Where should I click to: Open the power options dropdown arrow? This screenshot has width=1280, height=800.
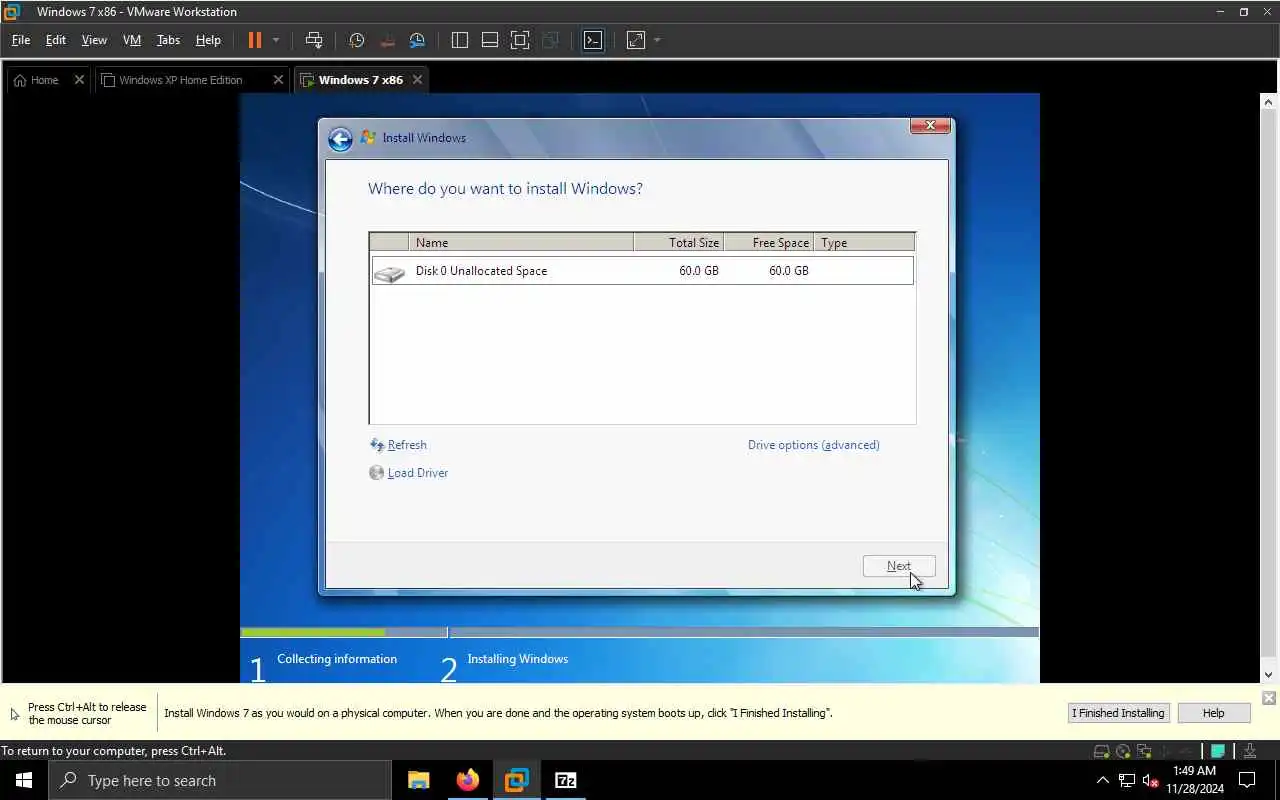[276, 40]
